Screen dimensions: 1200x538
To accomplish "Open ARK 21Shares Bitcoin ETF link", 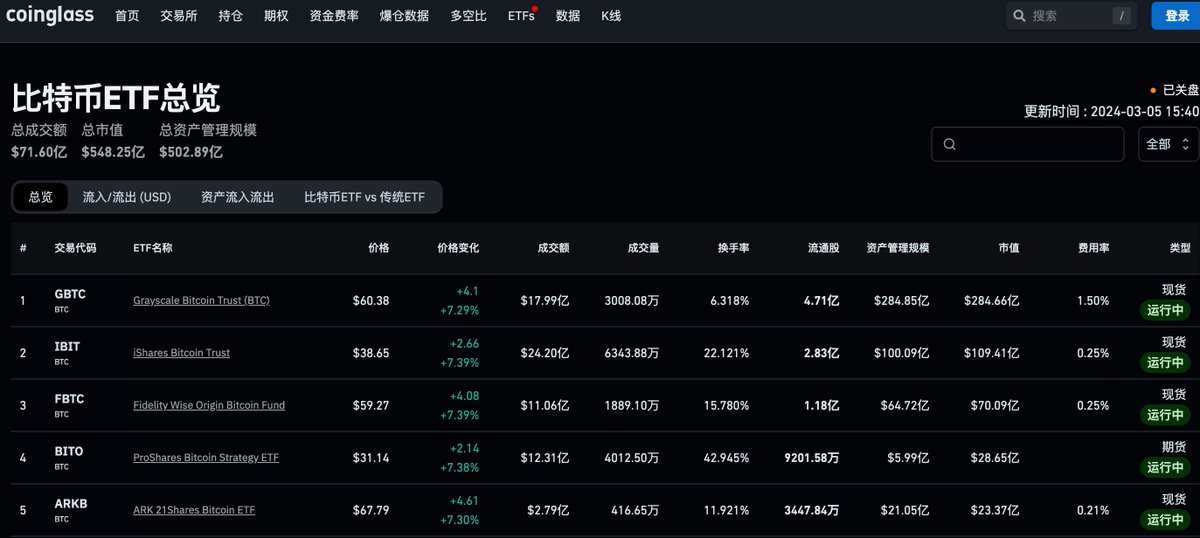I will coord(194,510).
